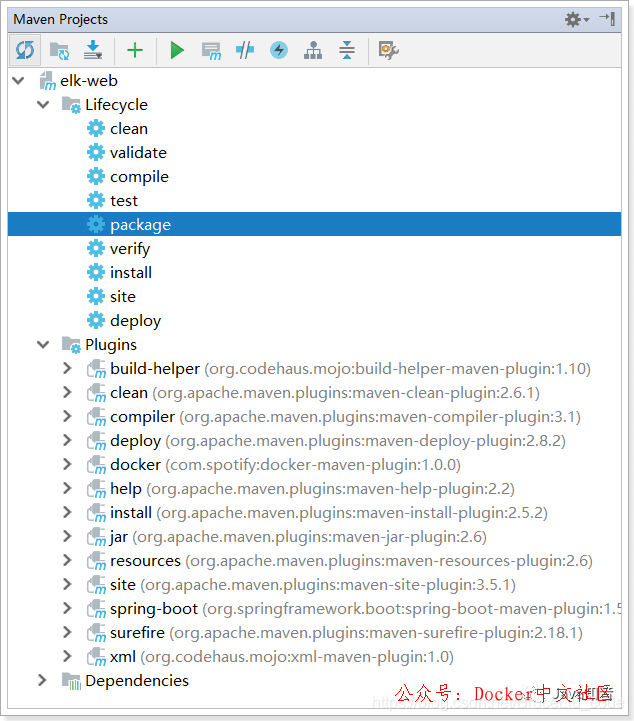
Task: Generate sources and update folders icon
Action: click(x=59, y=50)
